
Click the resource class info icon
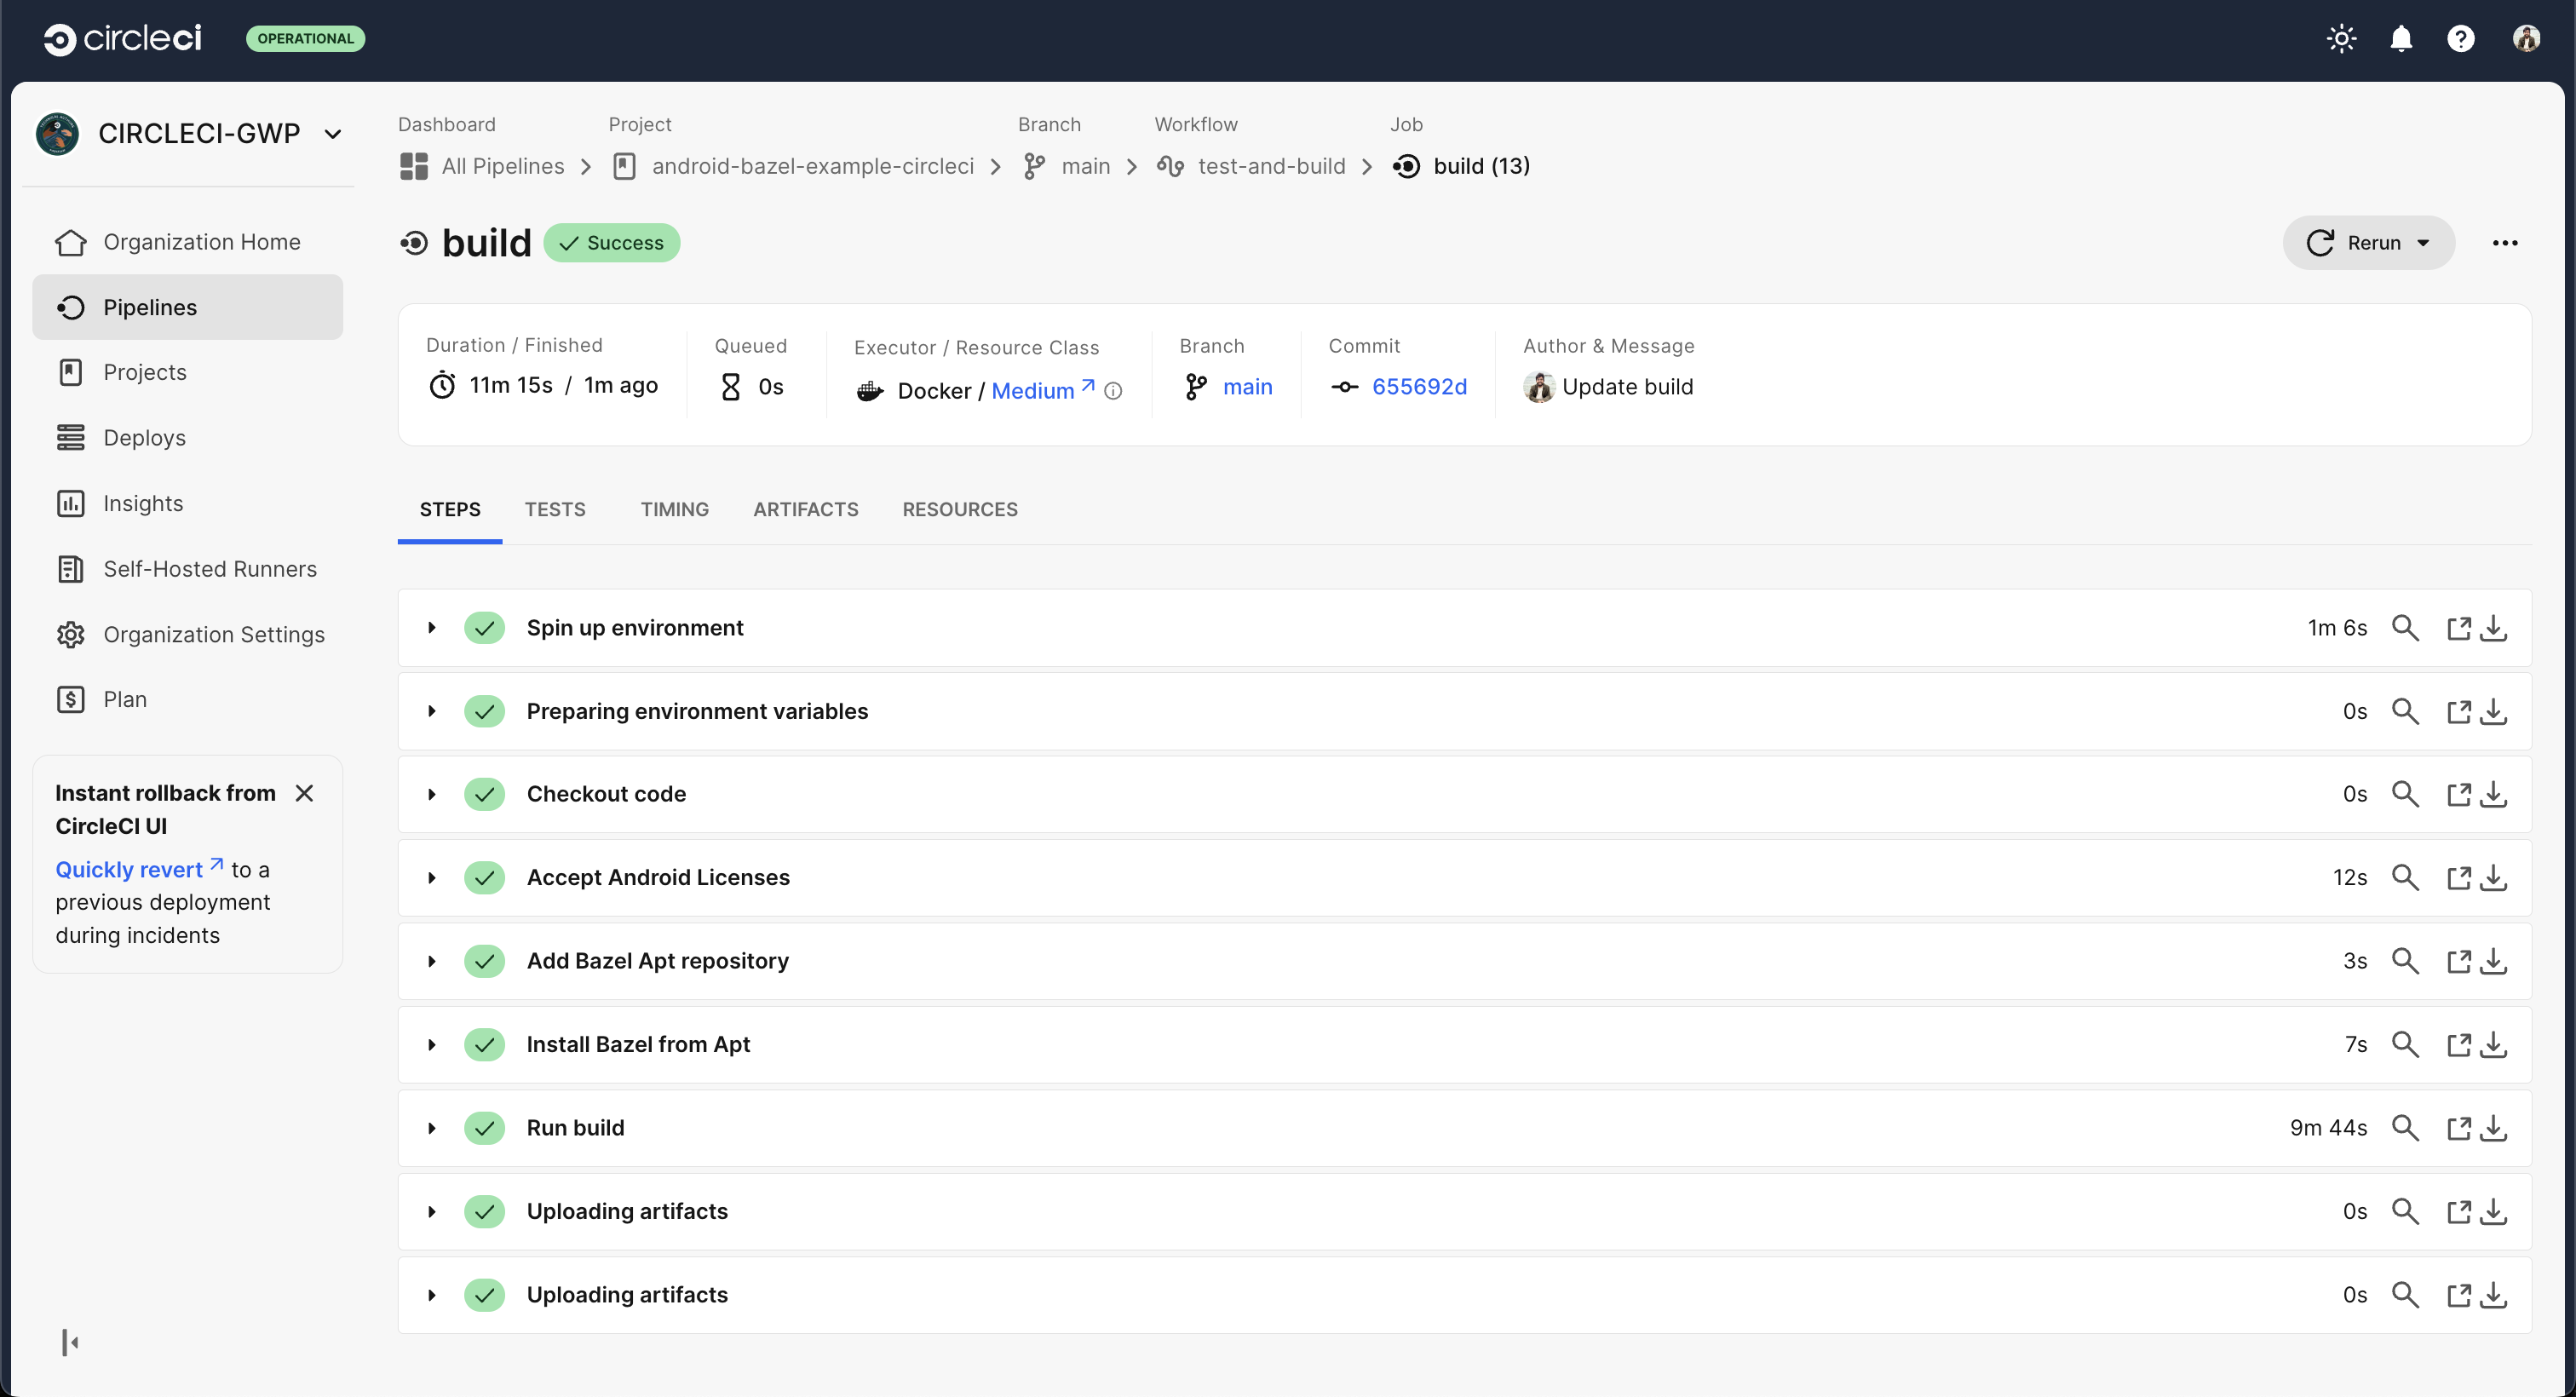(x=1113, y=391)
